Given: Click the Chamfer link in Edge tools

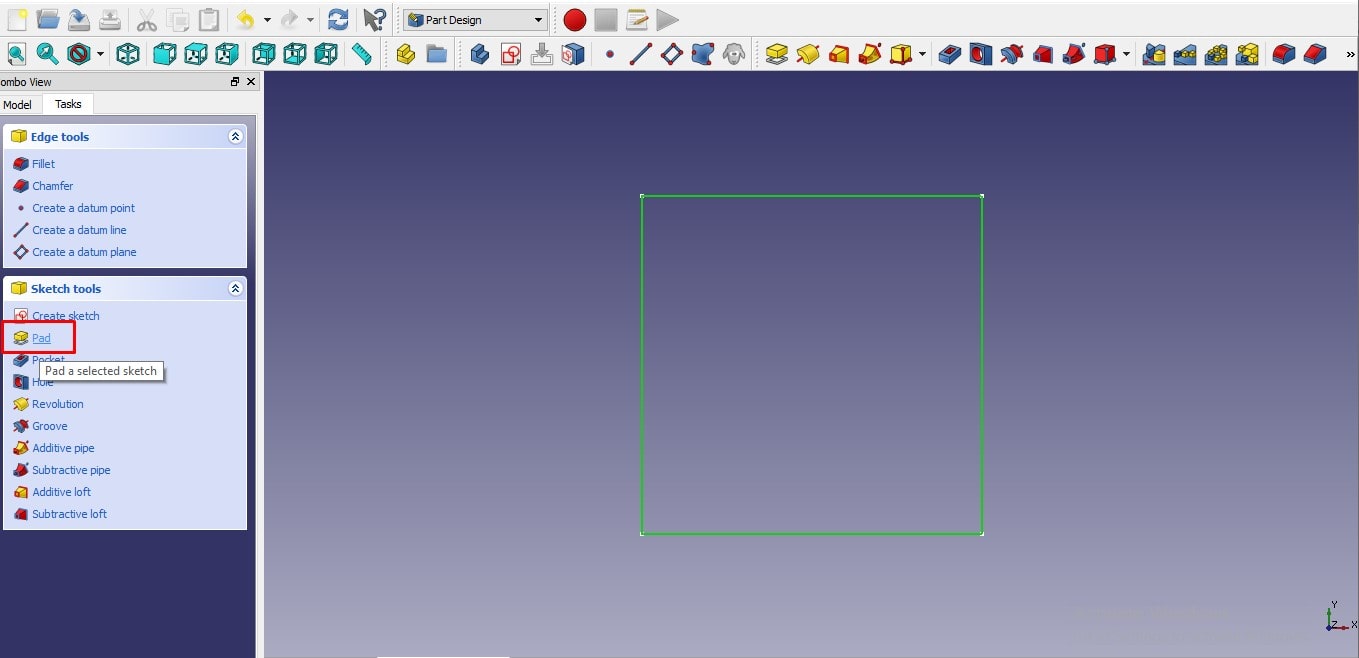Looking at the screenshot, I should (x=52, y=186).
